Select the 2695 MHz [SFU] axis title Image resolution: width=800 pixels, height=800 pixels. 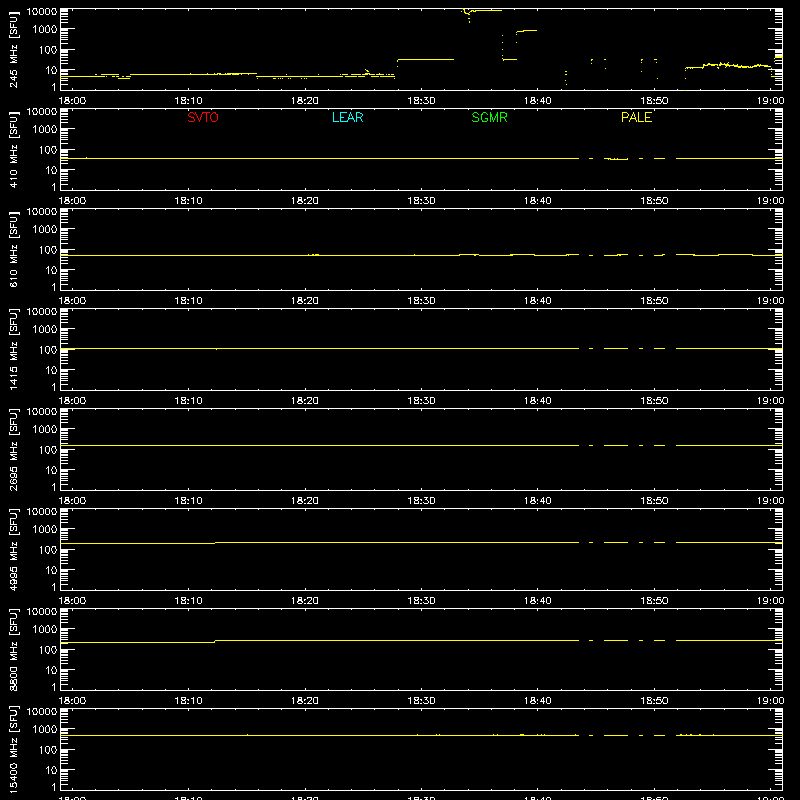coord(14,449)
